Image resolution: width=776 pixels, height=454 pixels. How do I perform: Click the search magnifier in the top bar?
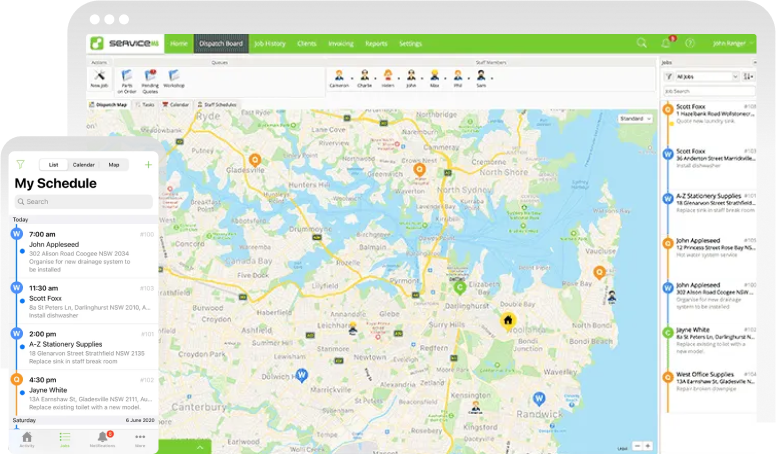(x=642, y=43)
